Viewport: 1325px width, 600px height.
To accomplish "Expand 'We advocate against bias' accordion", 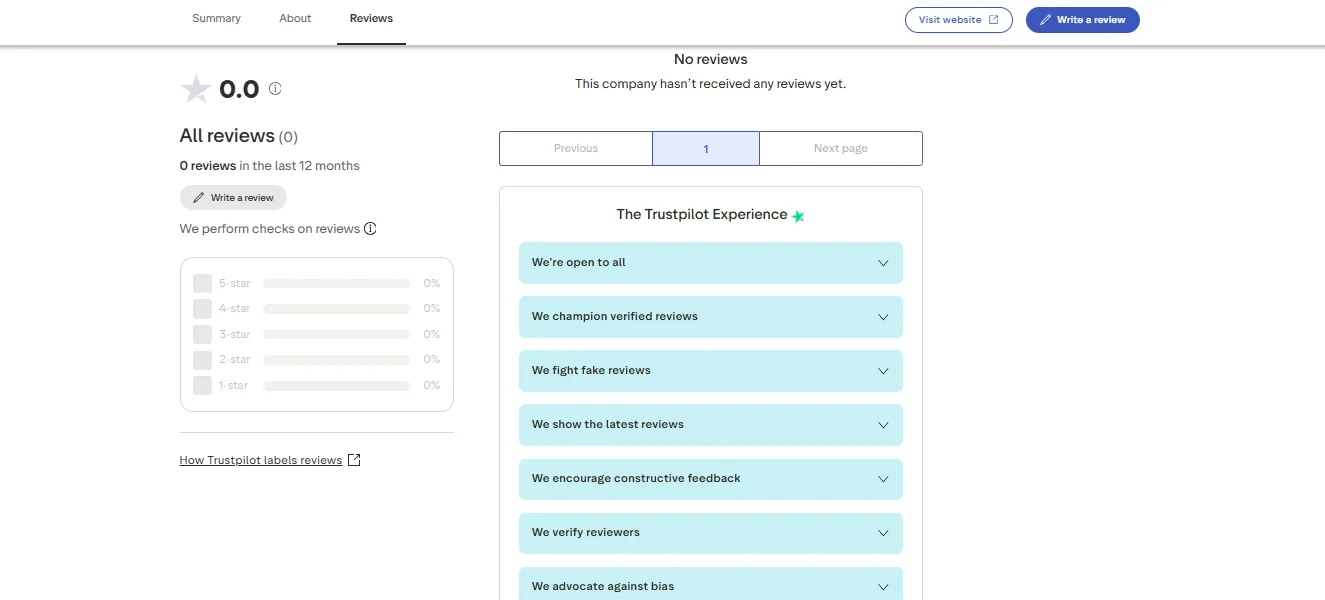I will pos(711,584).
